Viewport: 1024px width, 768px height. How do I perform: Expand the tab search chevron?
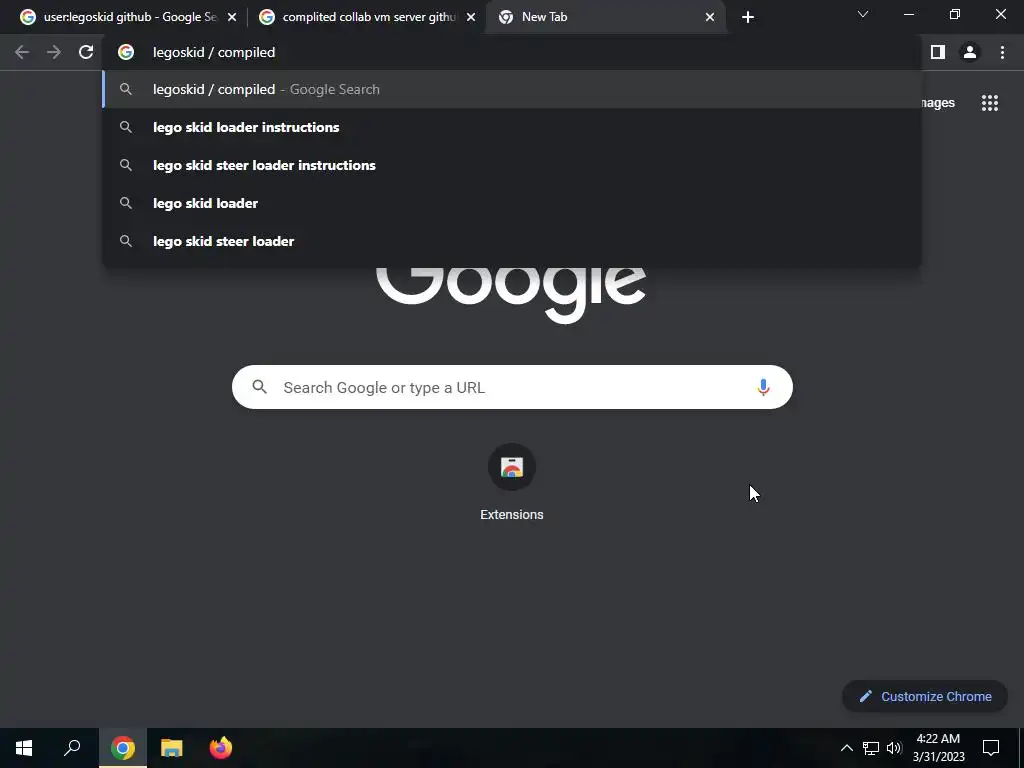[x=863, y=14]
